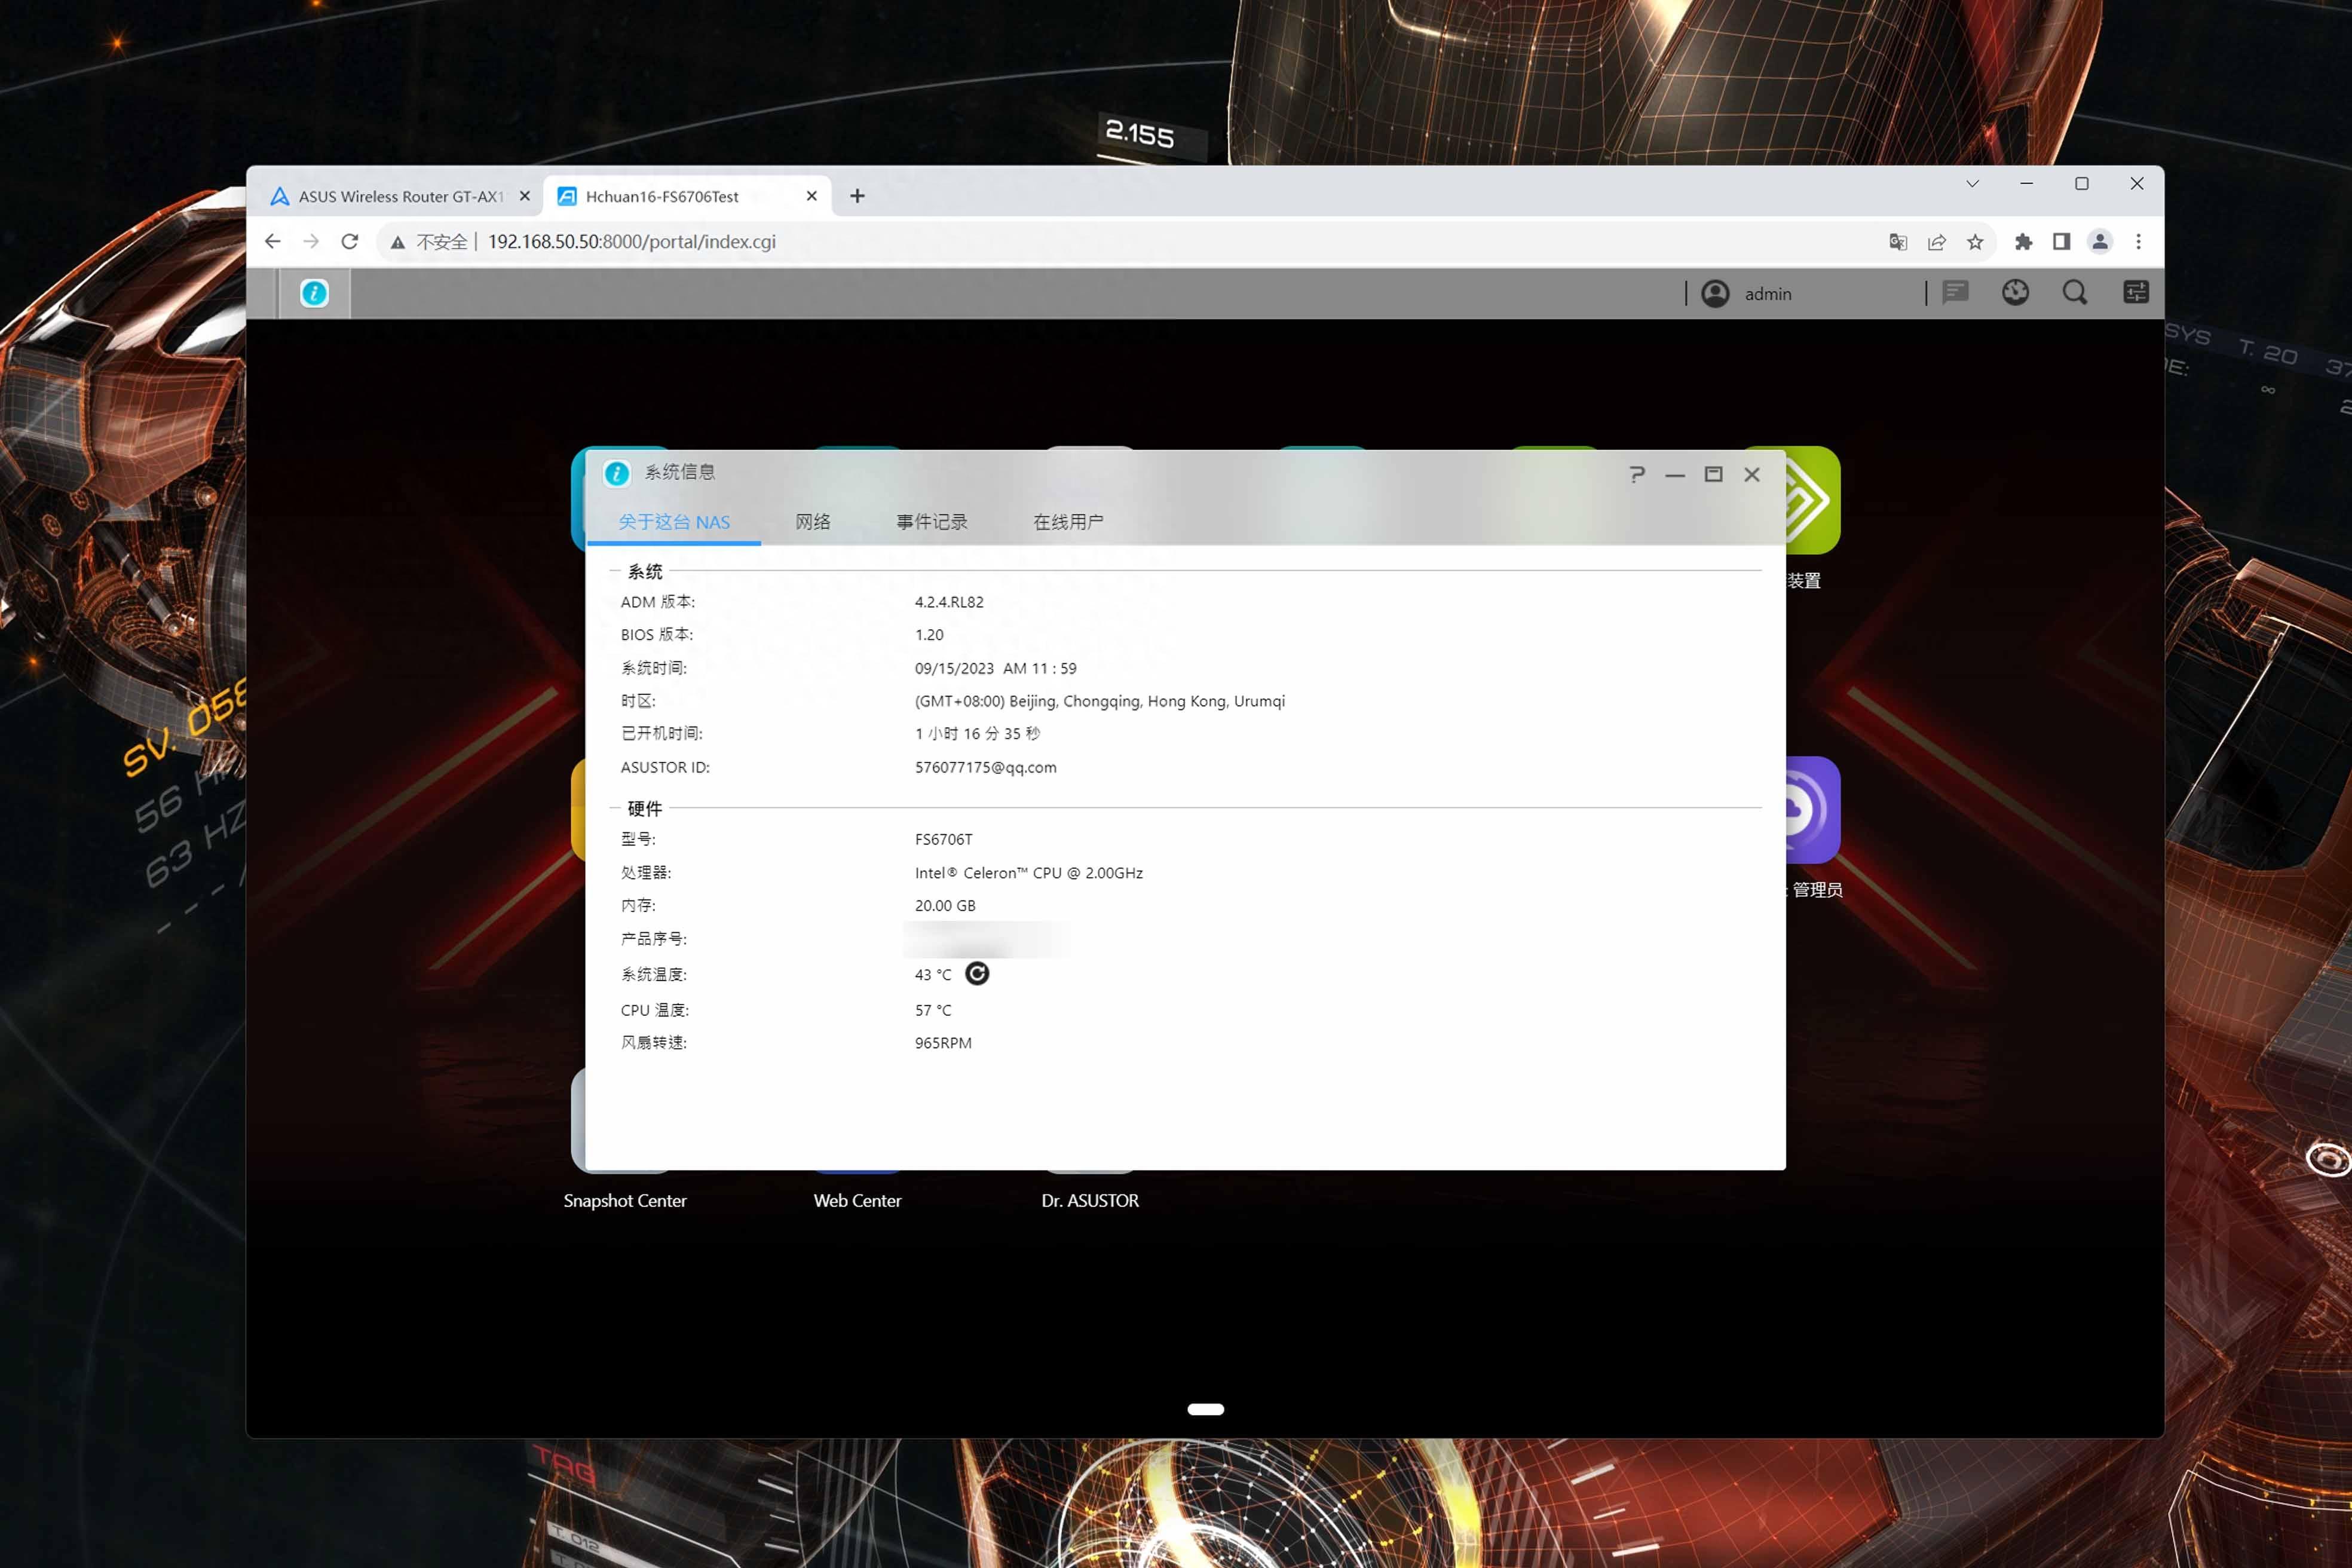Click the processor value Intel Celeron CPU
Image resolution: width=2352 pixels, height=1568 pixels.
[x=1028, y=873]
